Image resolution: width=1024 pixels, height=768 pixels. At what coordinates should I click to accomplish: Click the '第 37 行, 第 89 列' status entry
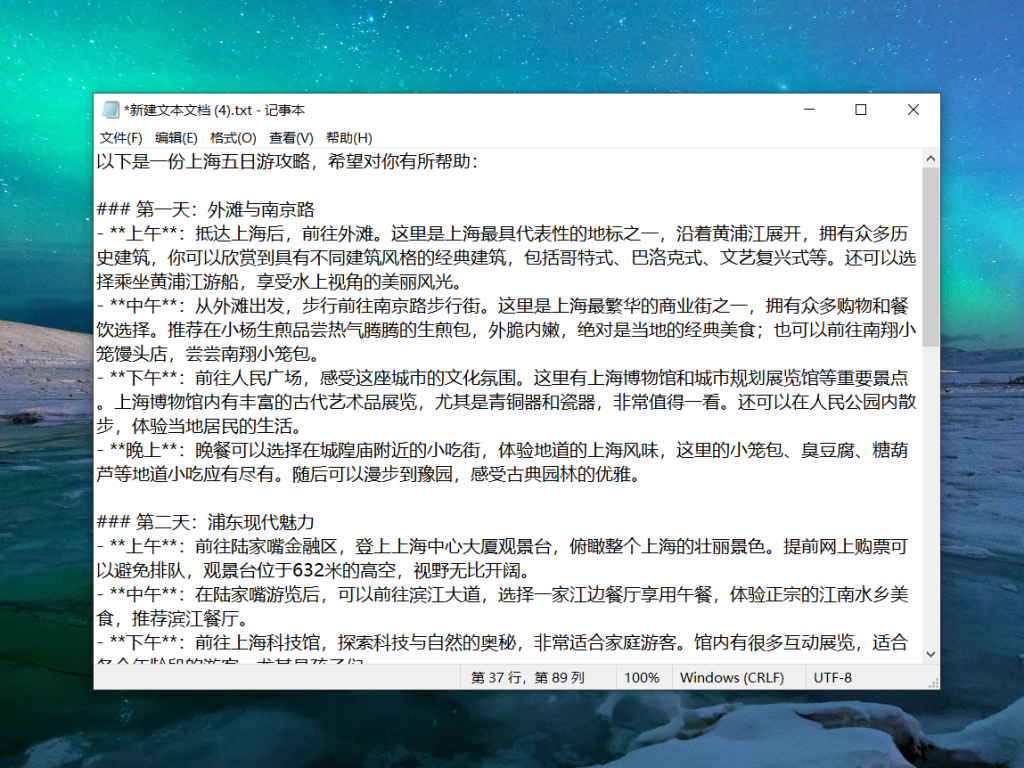(x=528, y=678)
